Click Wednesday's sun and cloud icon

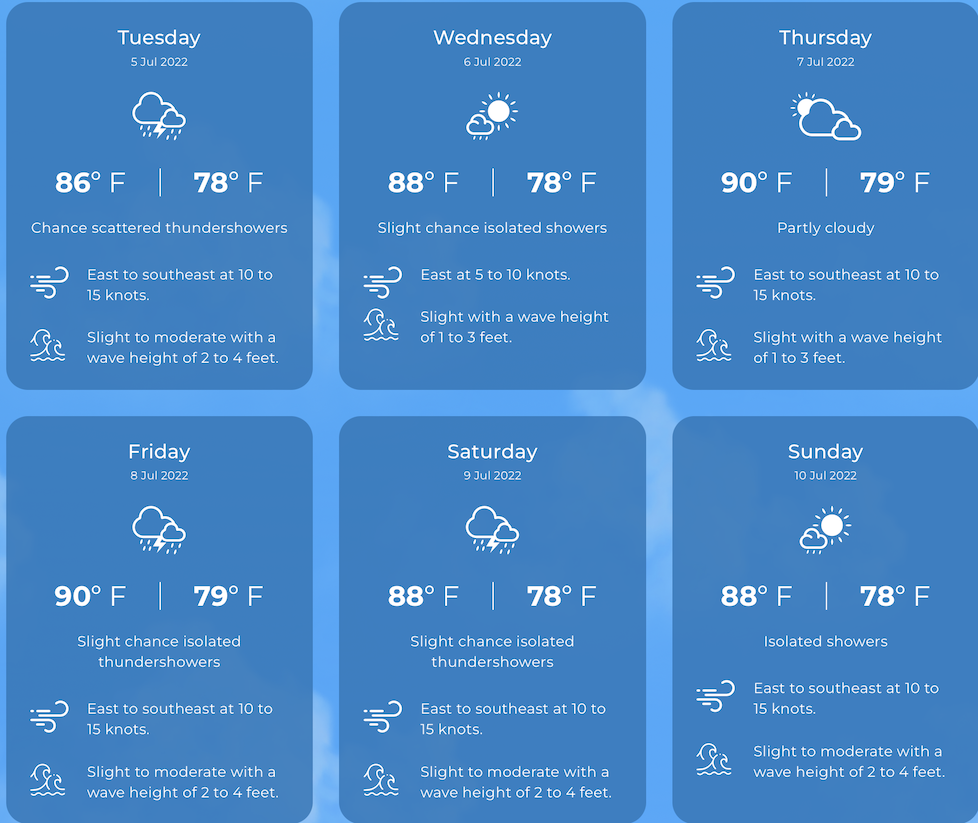click(492, 116)
